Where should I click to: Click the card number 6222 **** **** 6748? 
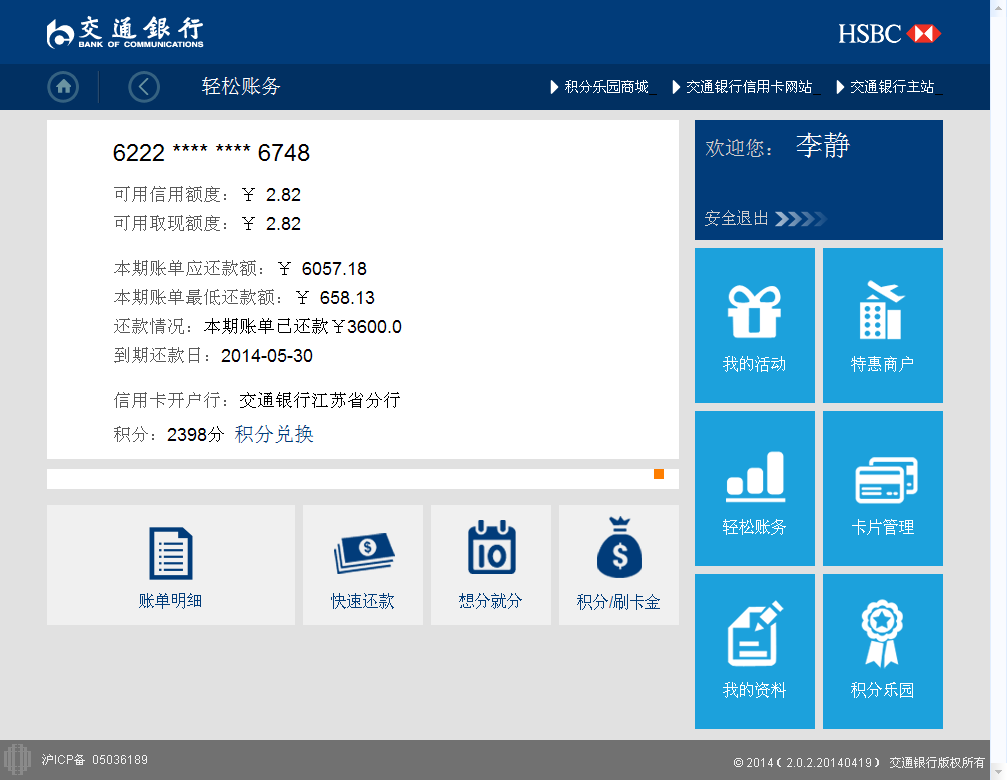point(211,153)
